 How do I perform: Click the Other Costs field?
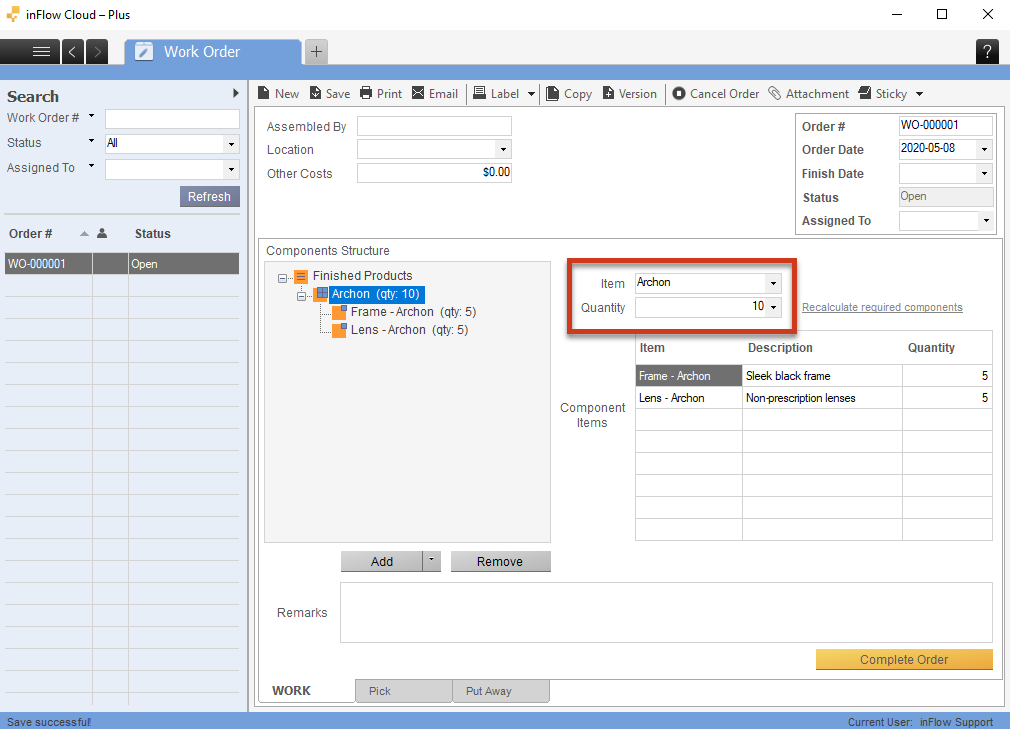[x=434, y=173]
